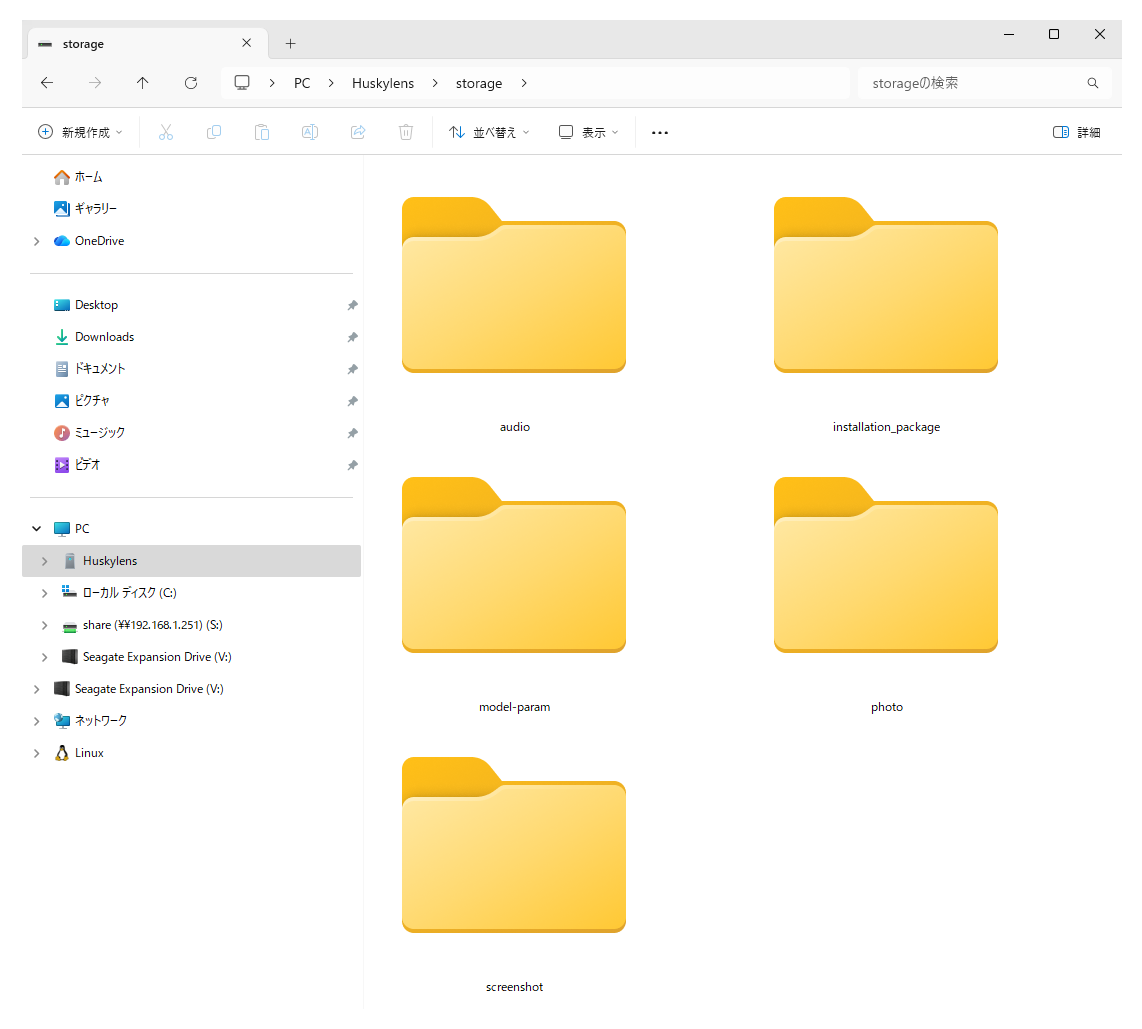Click the Rename icon in toolbar
The height and width of the screenshot is (1029, 1142).
tap(310, 132)
